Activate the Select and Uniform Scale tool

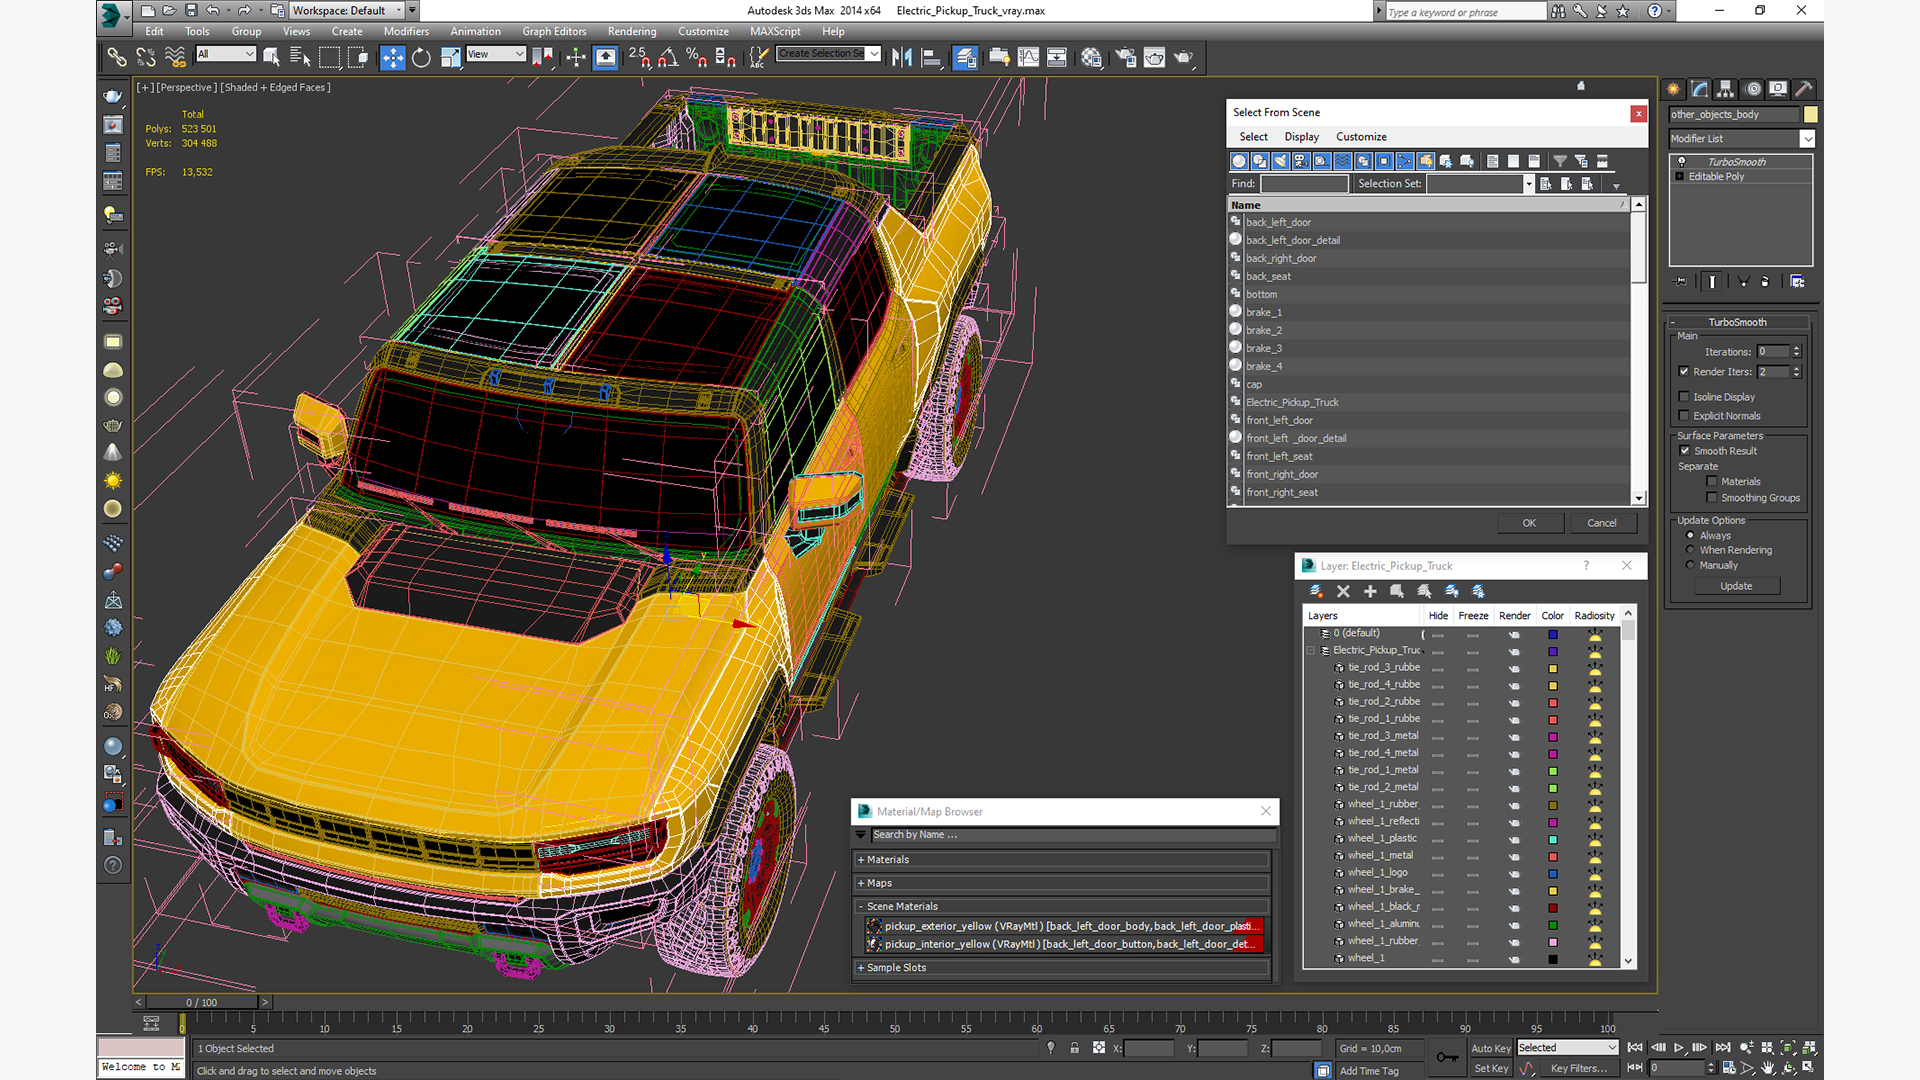(x=451, y=57)
